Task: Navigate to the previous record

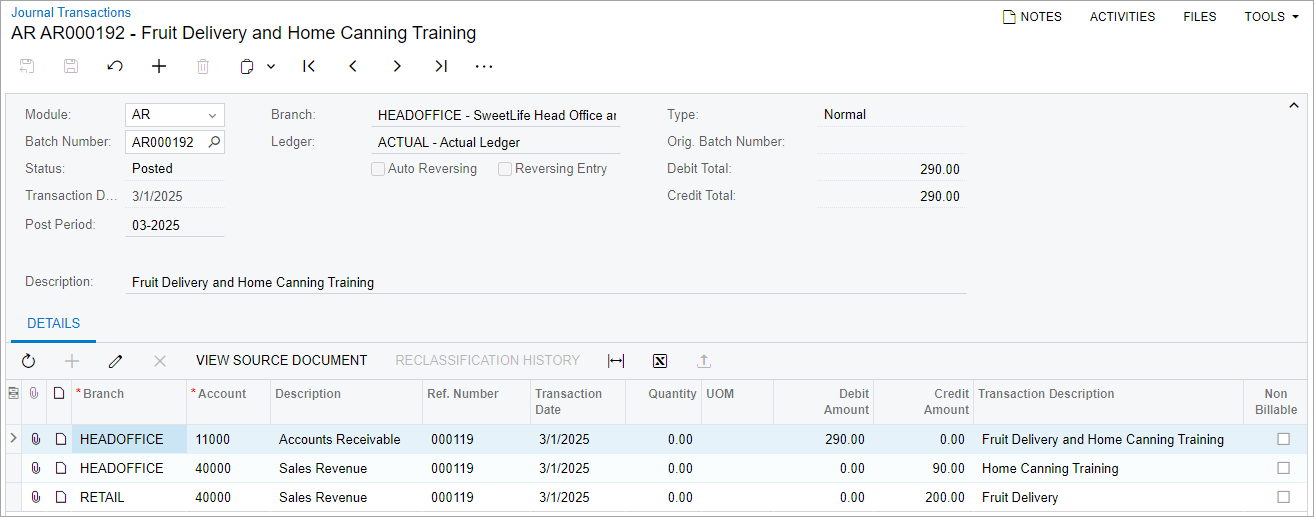Action: pyautogui.click(x=353, y=67)
